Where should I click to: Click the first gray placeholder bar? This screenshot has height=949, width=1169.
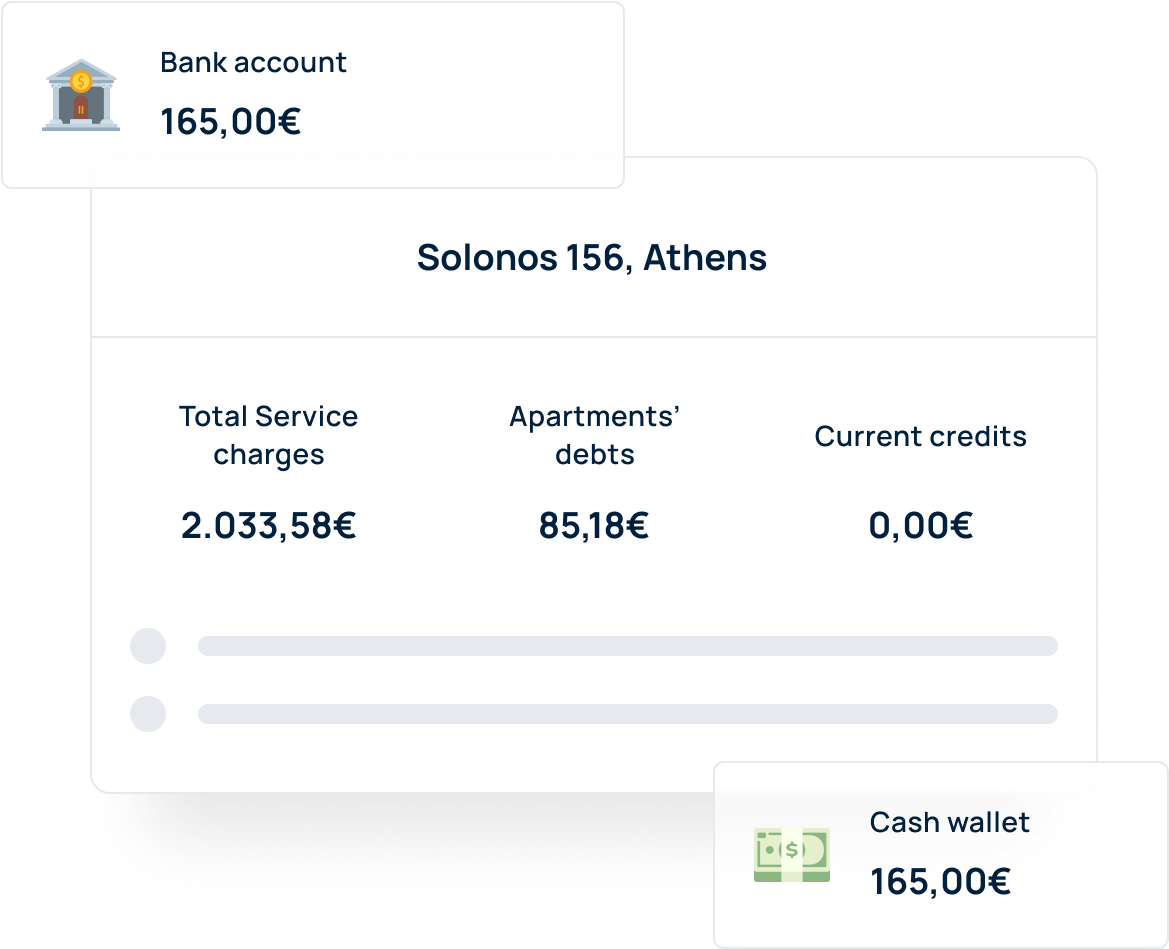[628, 646]
